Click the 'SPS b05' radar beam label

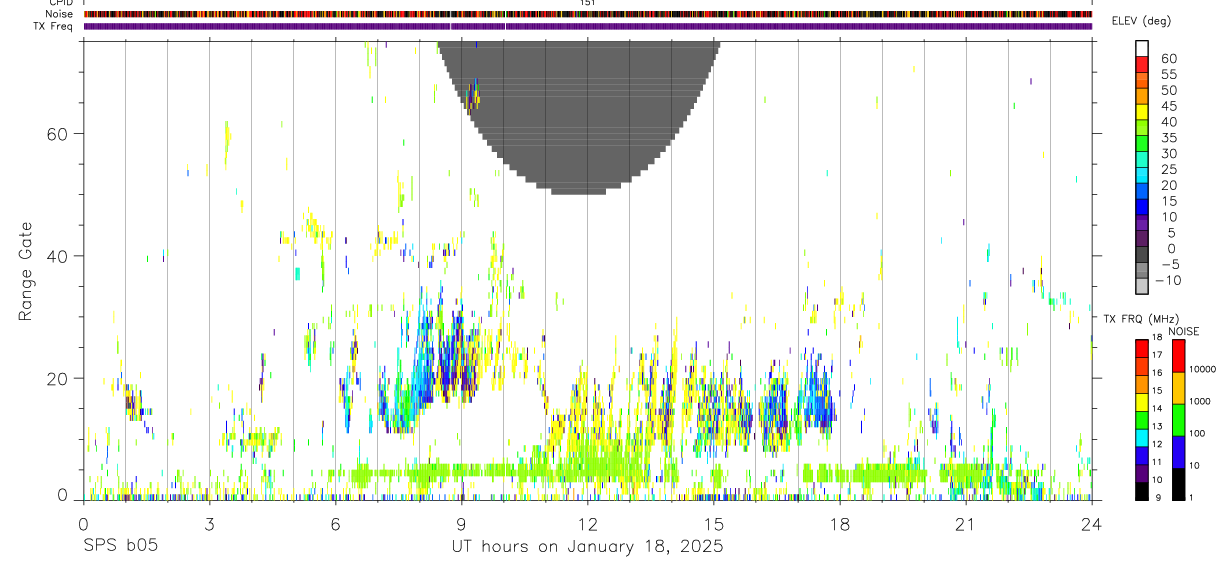pyautogui.click(x=120, y=547)
